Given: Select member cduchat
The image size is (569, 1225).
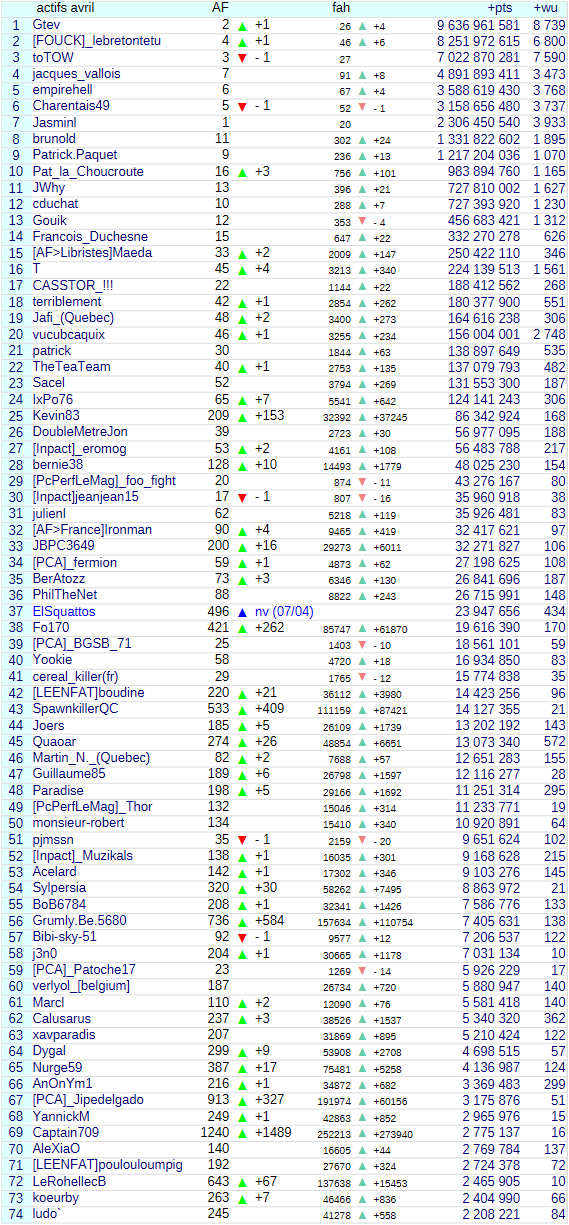Looking at the screenshot, I should coord(55,203).
